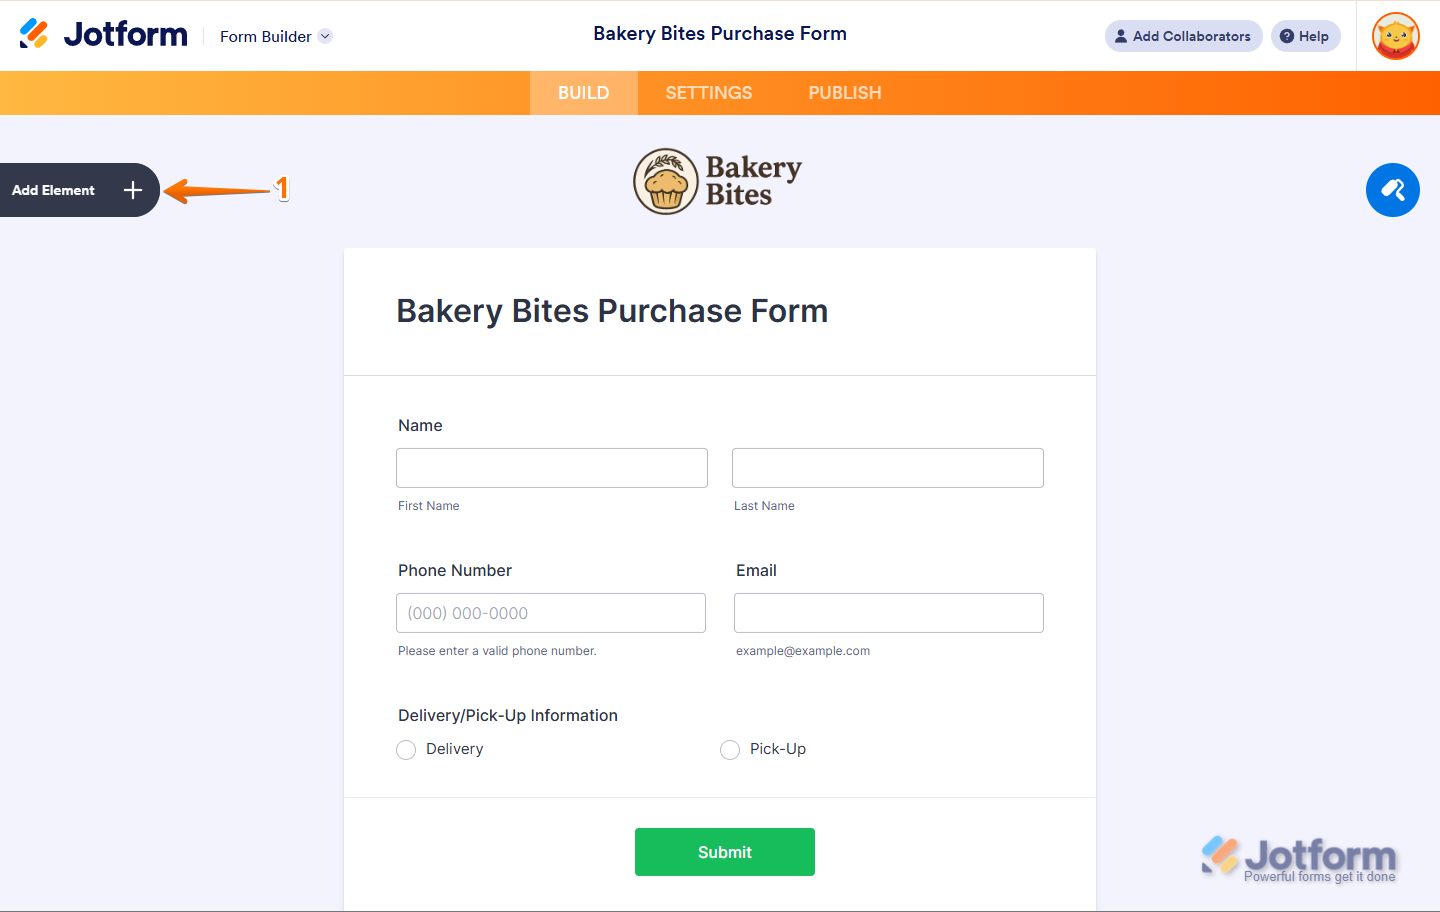Screen dimensions: 1440x912
Task: Click the Bakery Bites muffin logo
Action: coord(665,182)
